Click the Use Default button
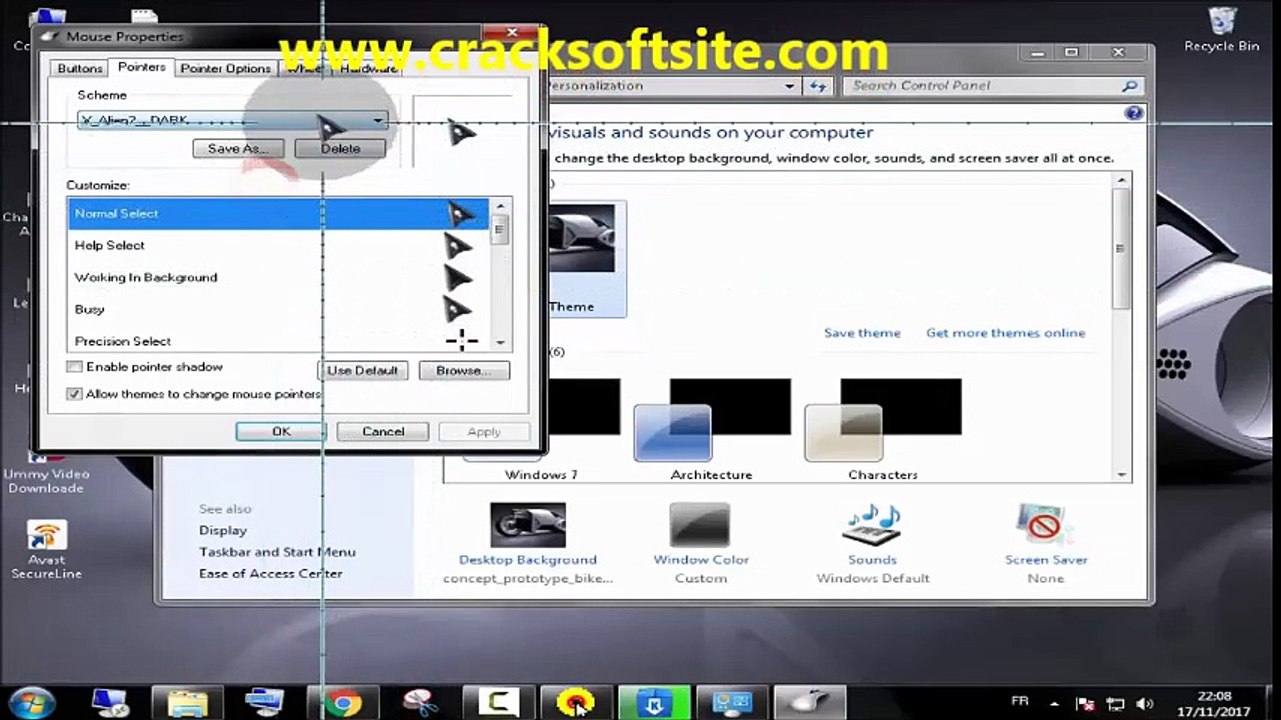 pyautogui.click(x=363, y=370)
